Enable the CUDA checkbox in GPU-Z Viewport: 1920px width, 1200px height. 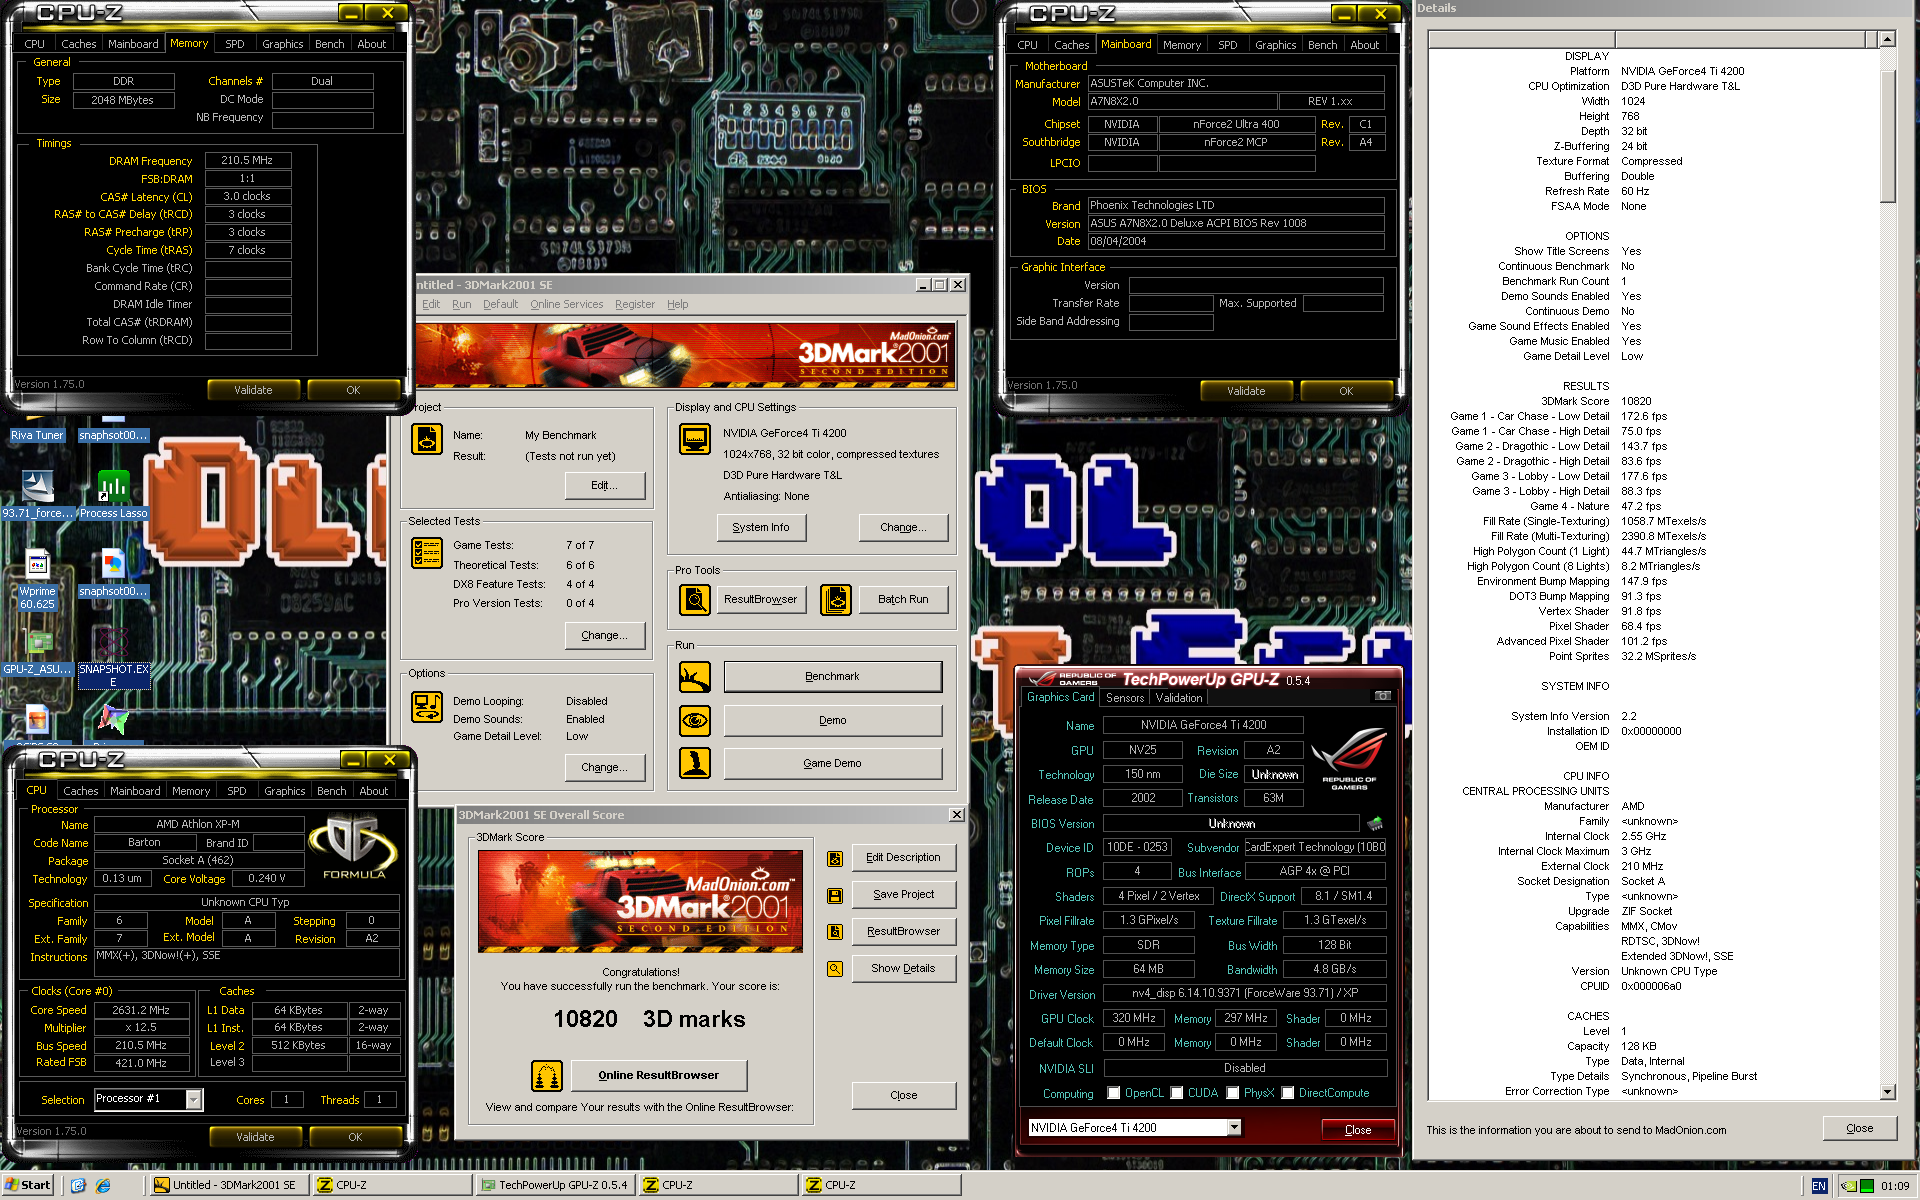point(1177,1093)
